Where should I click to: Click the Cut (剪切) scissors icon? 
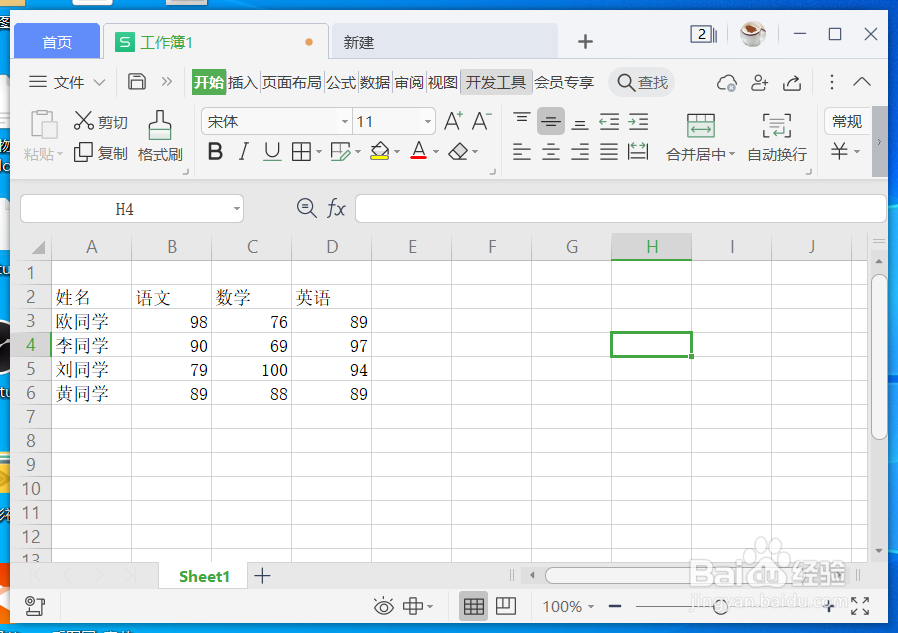click(x=100, y=121)
